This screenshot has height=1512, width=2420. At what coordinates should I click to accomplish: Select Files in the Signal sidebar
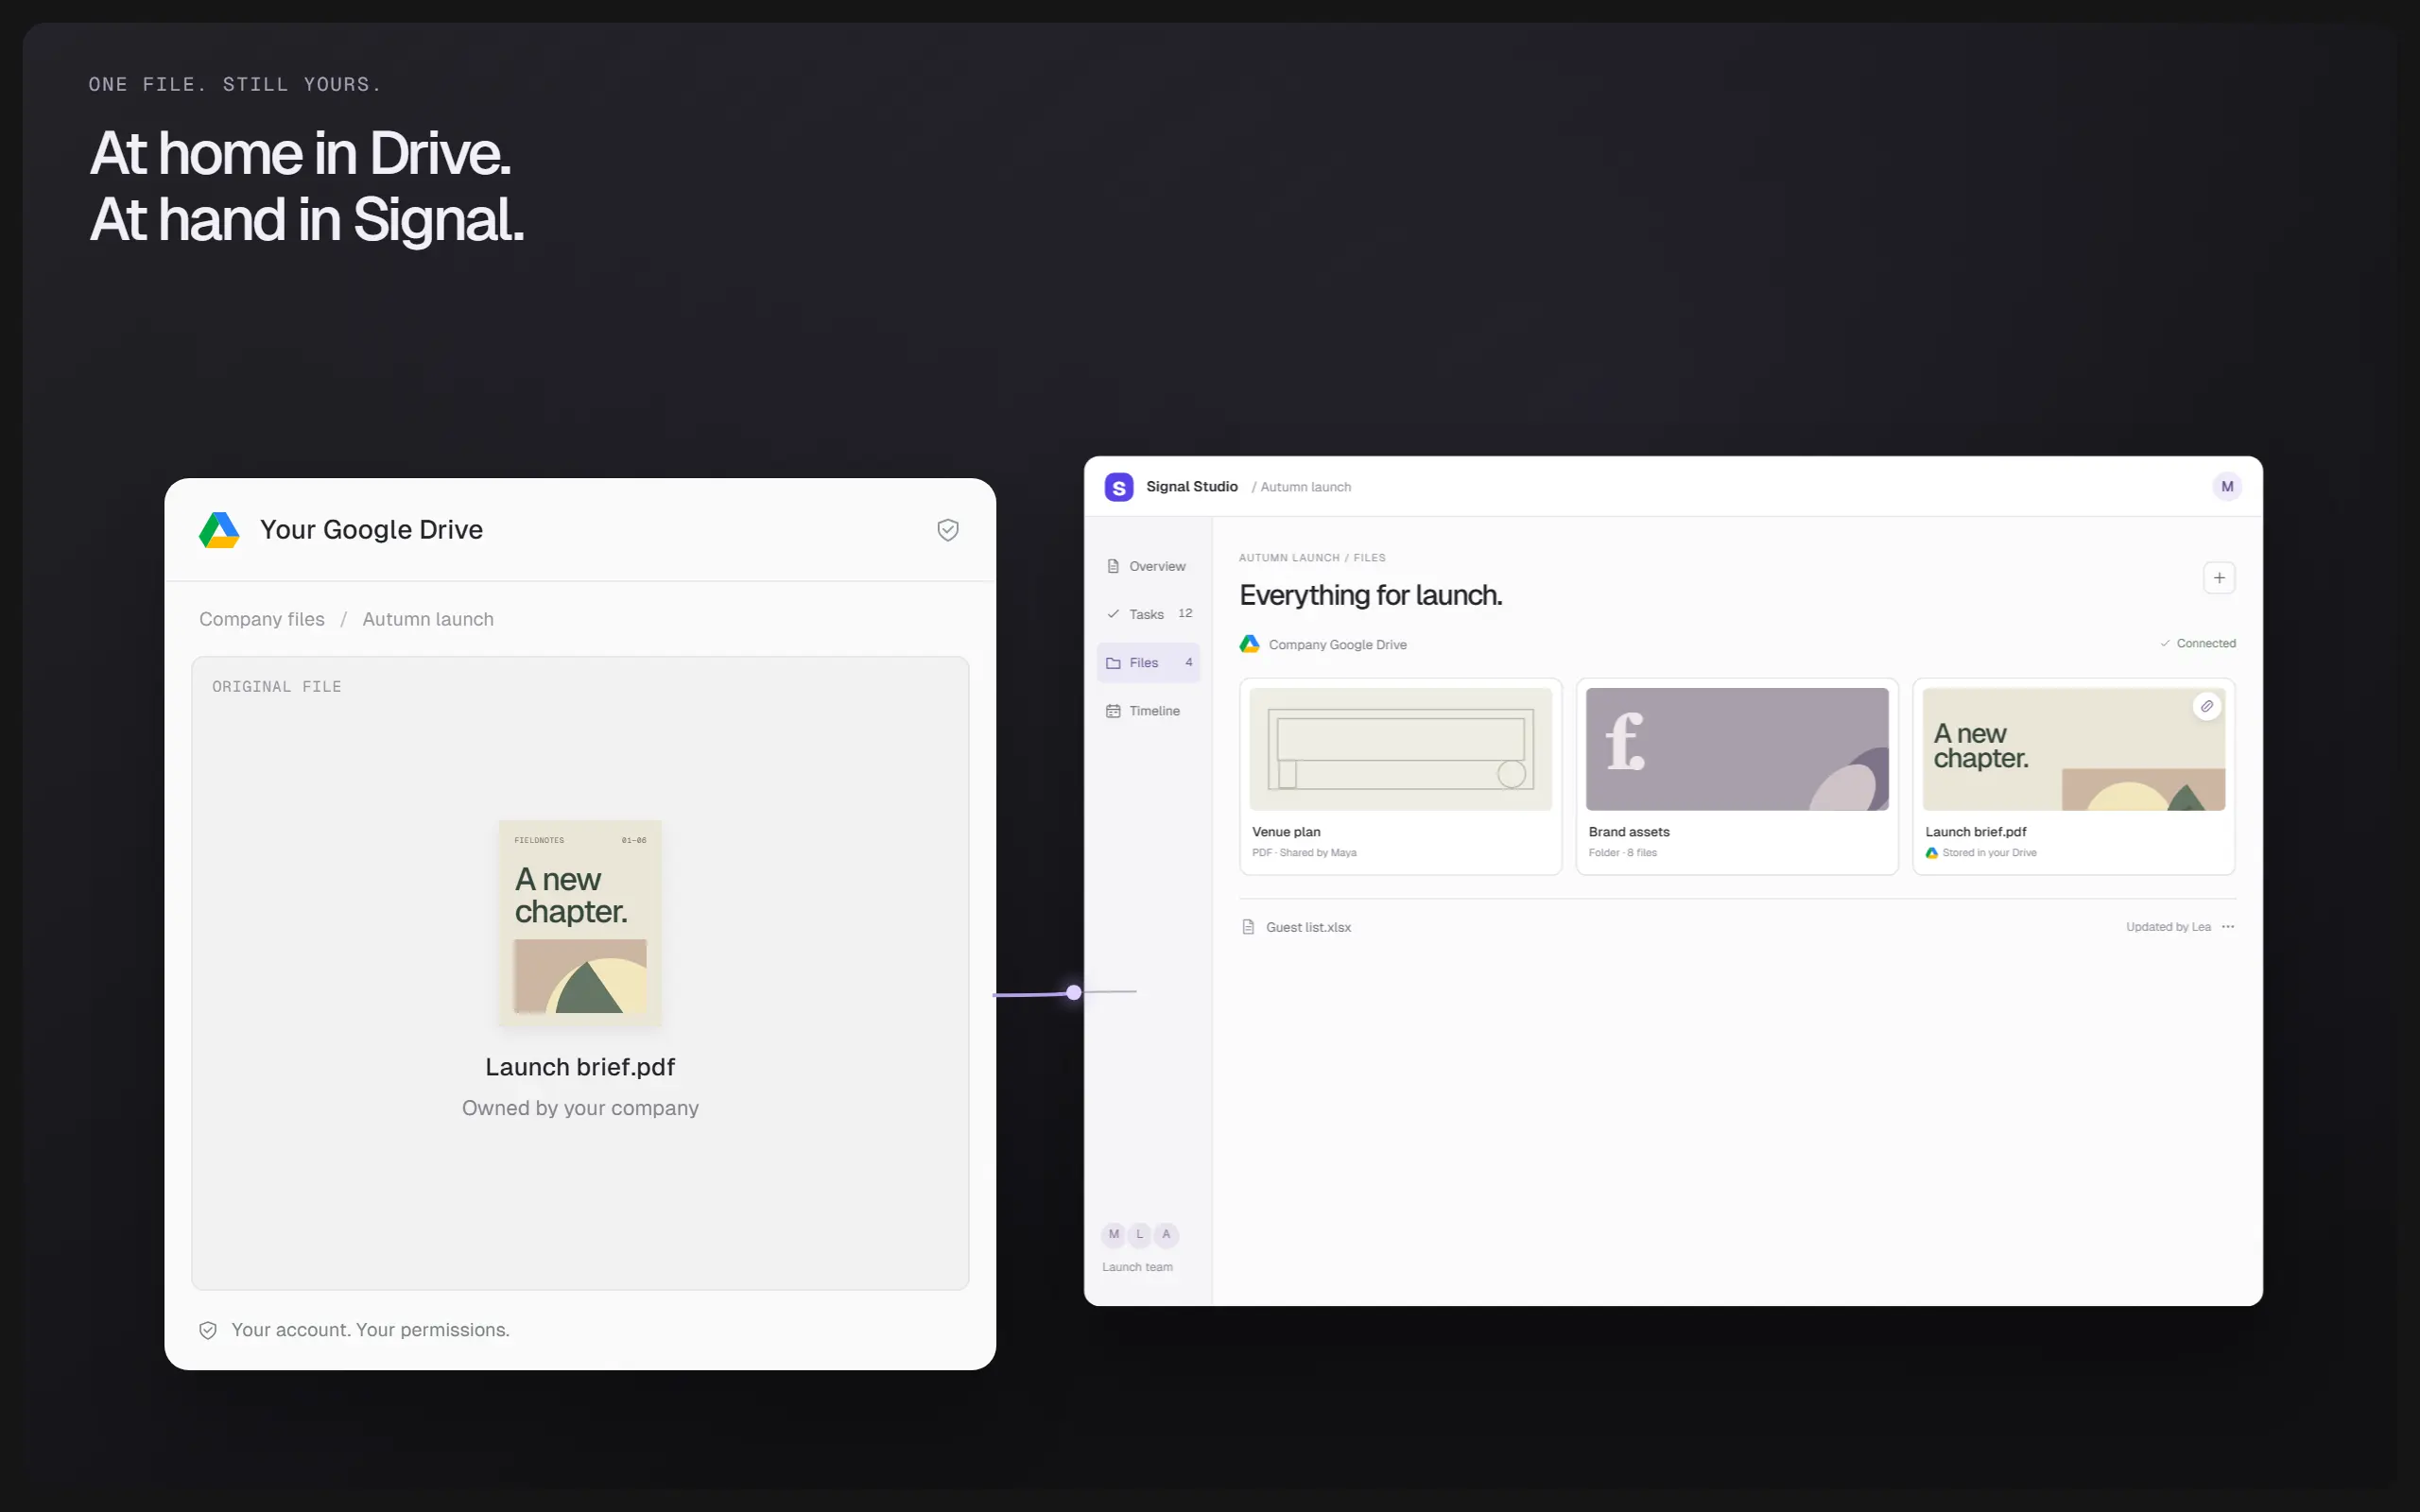click(1148, 663)
